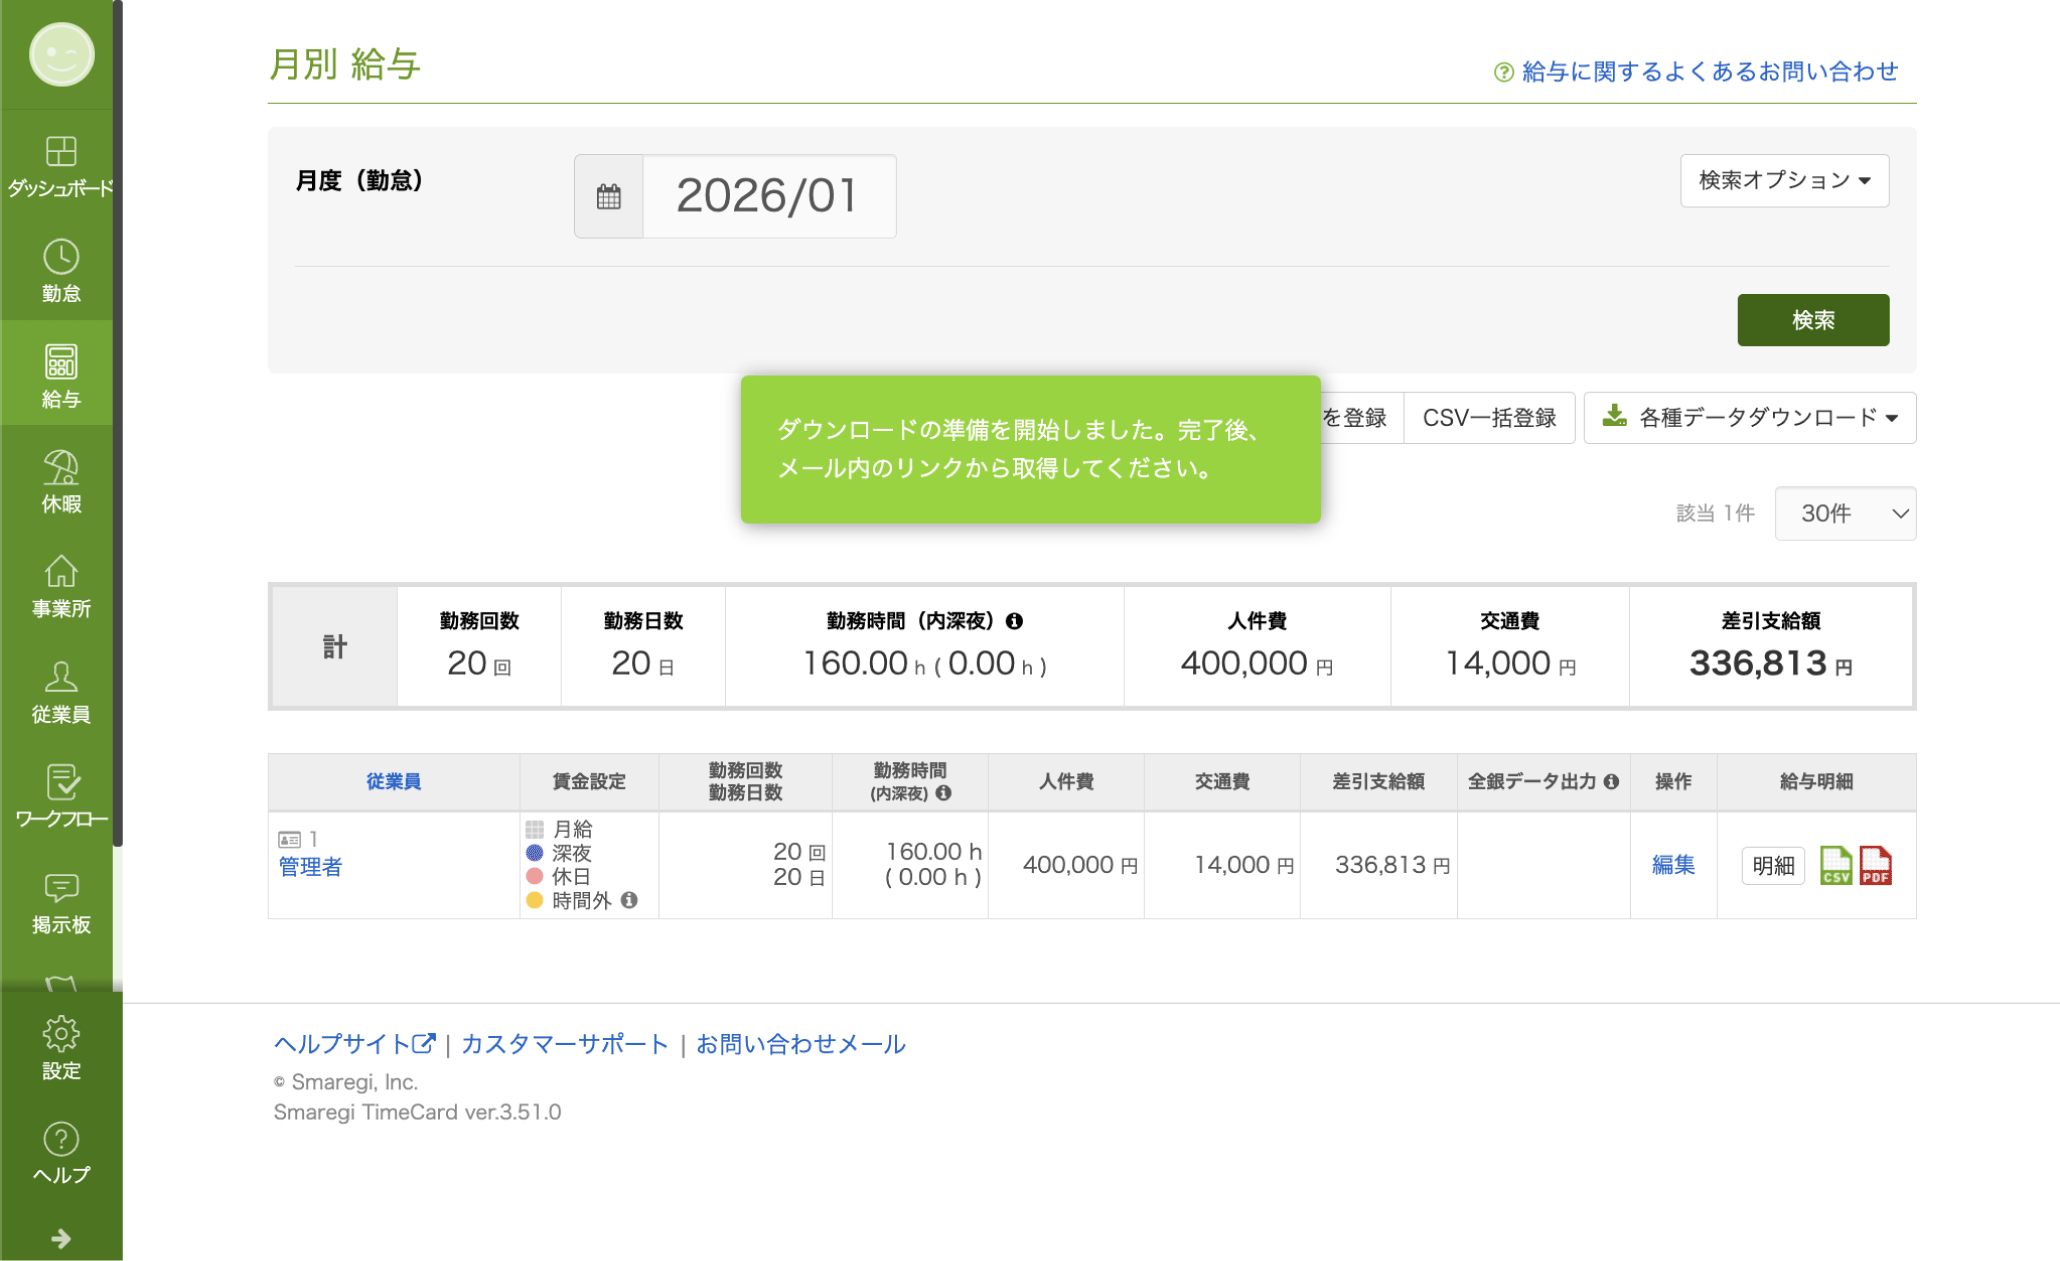Sort by the 従業員 column header

point(393,782)
